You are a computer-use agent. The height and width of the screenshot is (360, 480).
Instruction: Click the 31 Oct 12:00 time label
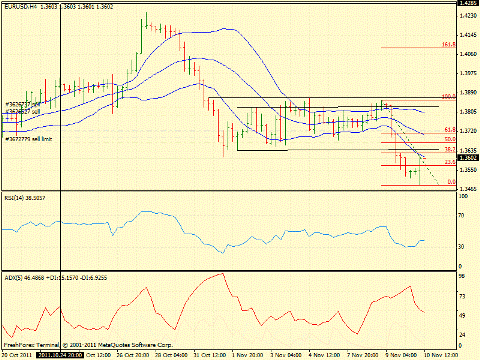click(210, 355)
